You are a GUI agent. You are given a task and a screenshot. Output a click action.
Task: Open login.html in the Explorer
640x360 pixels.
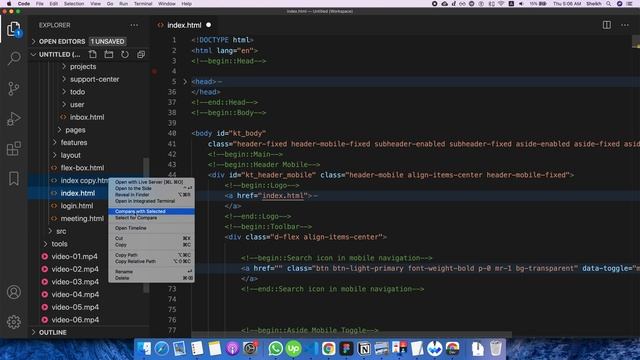click(77, 206)
